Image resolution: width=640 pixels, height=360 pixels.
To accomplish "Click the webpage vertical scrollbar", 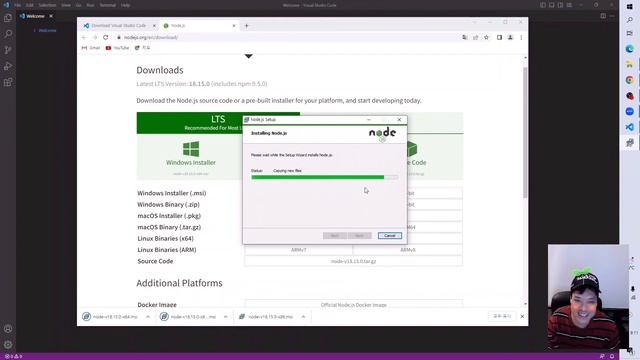I will click(525, 133).
